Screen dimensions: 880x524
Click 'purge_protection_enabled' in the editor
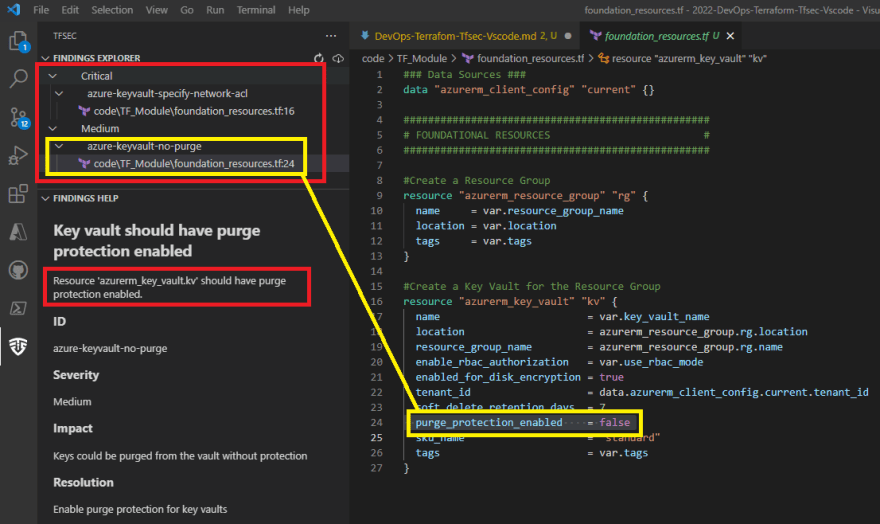[x=489, y=422]
